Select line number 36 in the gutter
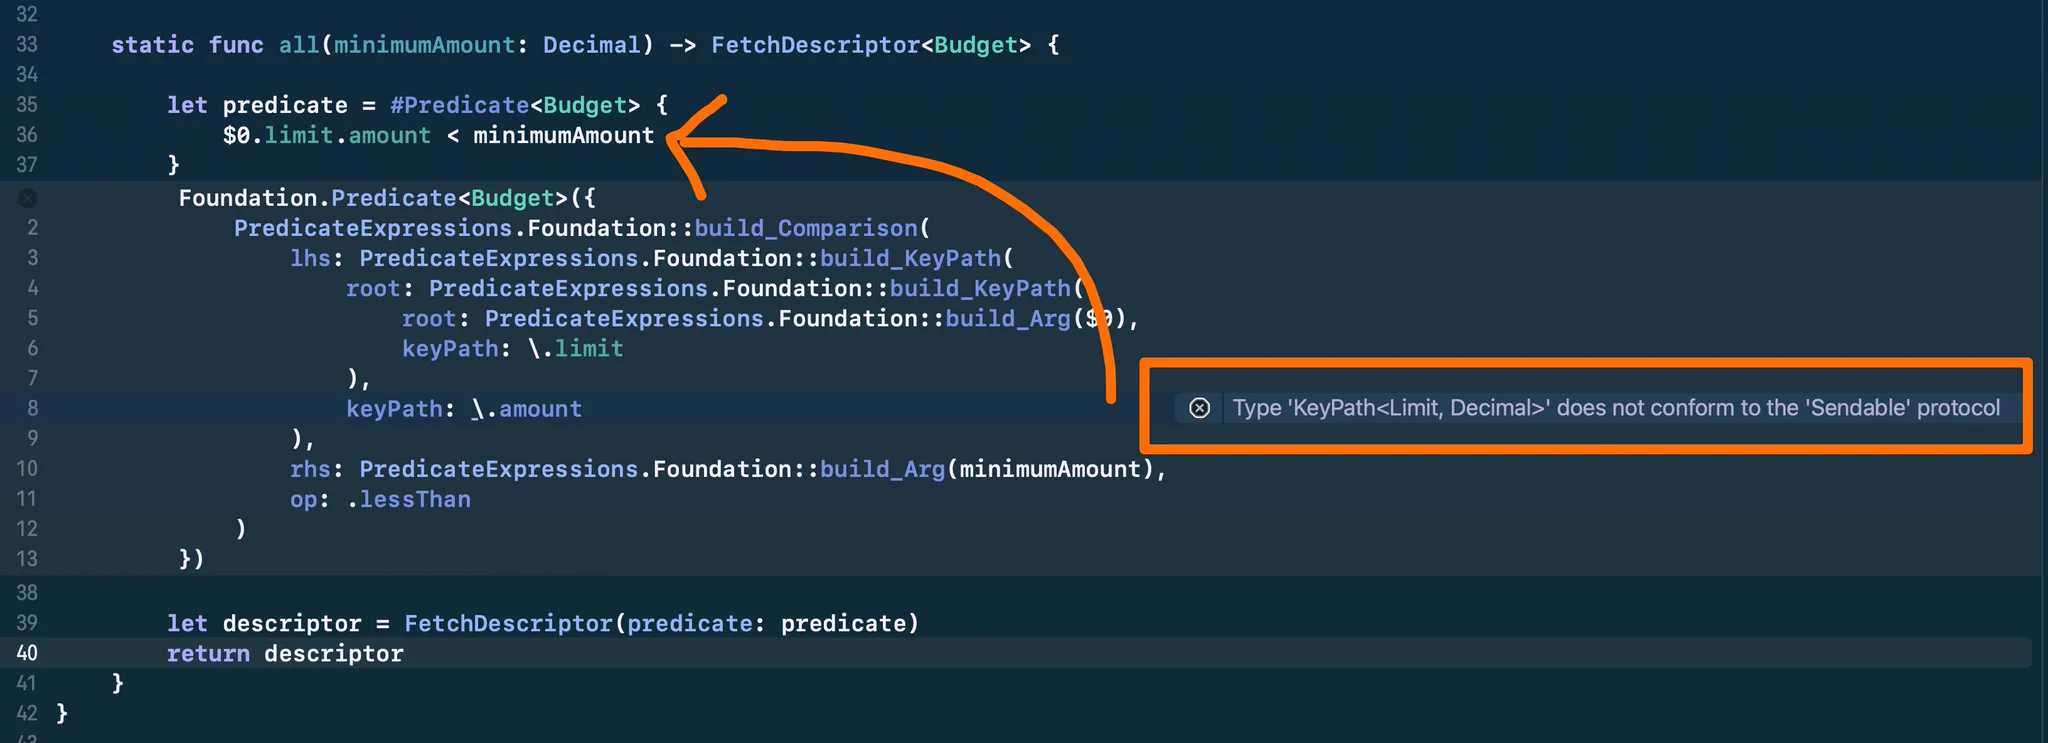 point(27,135)
